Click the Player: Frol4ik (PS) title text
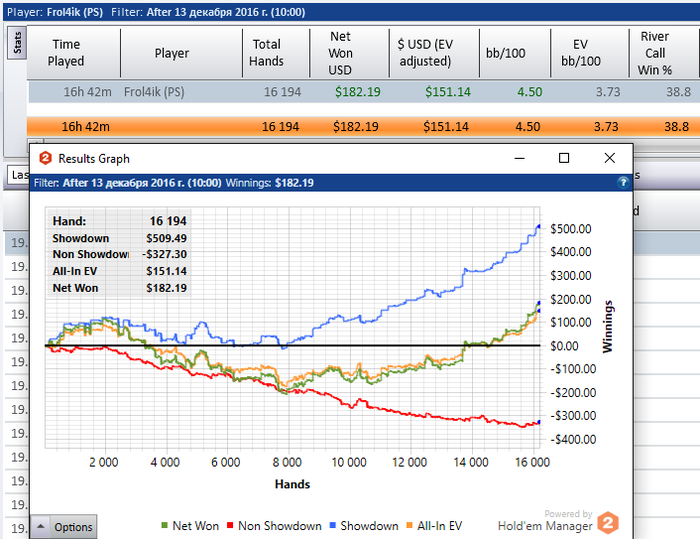This screenshot has height=539, width=700. click(55, 12)
